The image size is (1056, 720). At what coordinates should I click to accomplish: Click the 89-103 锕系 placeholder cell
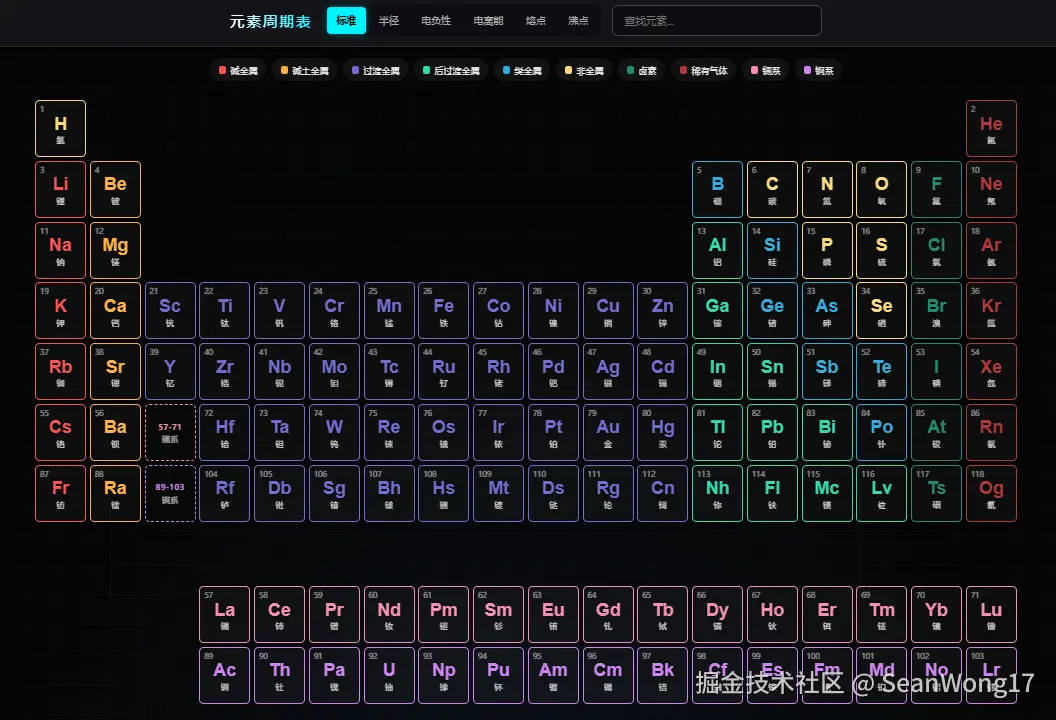tap(170, 493)
